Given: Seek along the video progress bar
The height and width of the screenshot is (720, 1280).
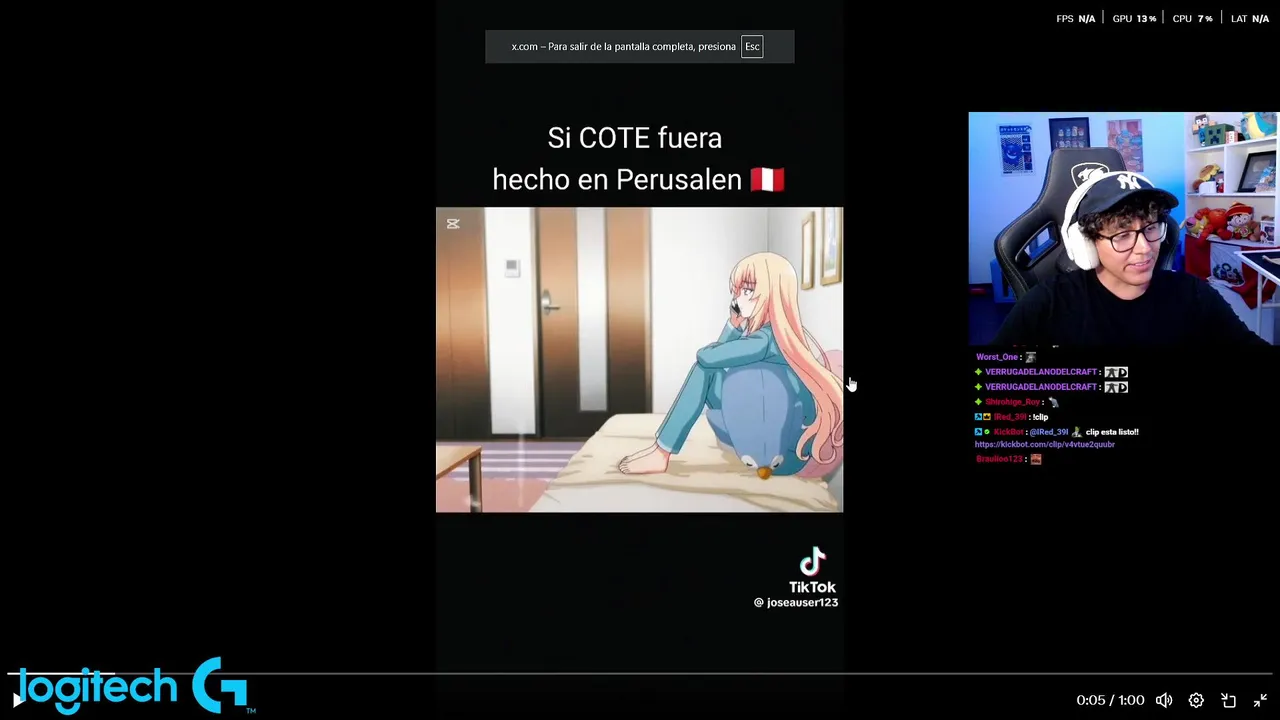Looking at the screenshot, I should (x=640, y=674).
